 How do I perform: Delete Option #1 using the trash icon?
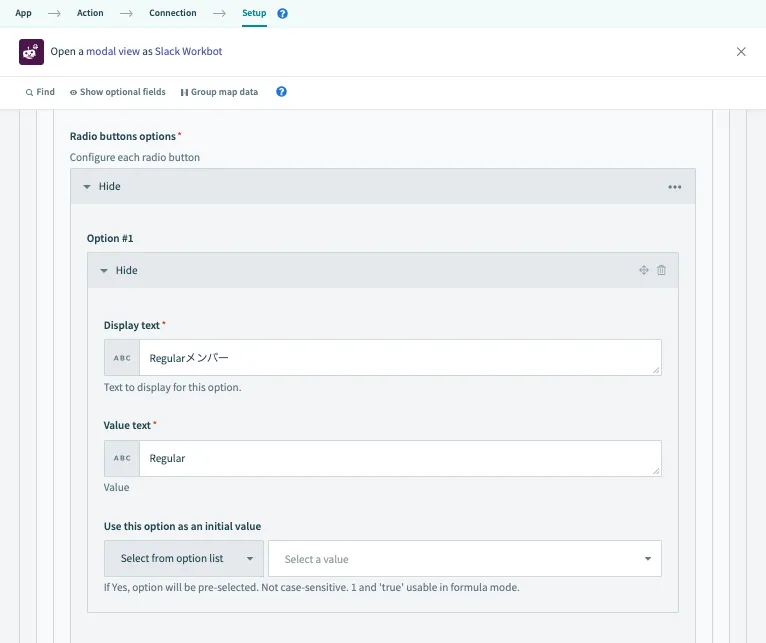pos(661,270)
